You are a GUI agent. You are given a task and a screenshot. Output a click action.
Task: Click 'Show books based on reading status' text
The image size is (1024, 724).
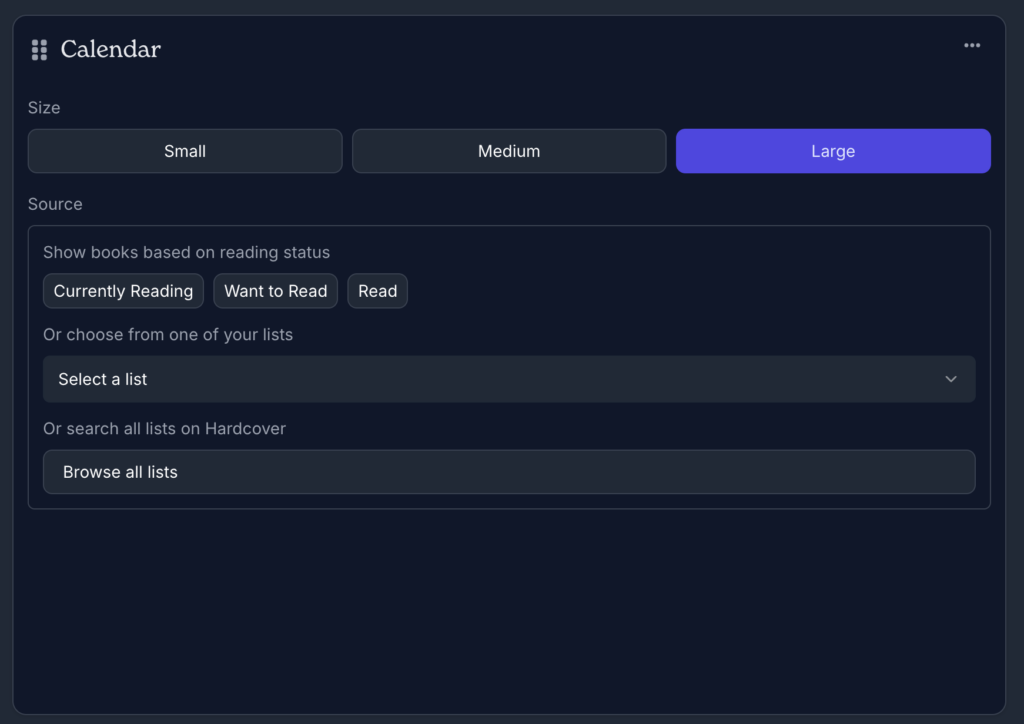point(186,252)
